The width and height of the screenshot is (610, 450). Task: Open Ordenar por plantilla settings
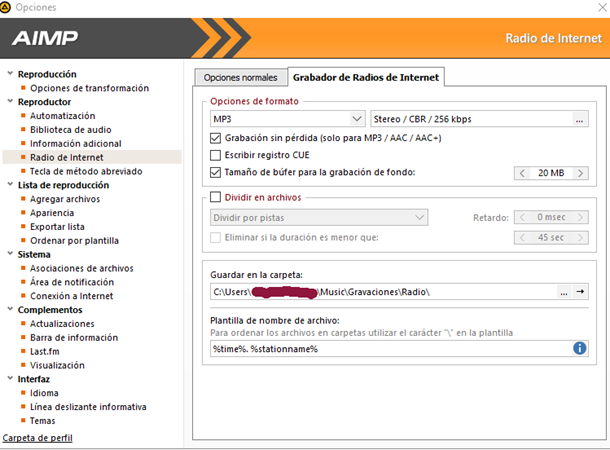coord(74,241)
